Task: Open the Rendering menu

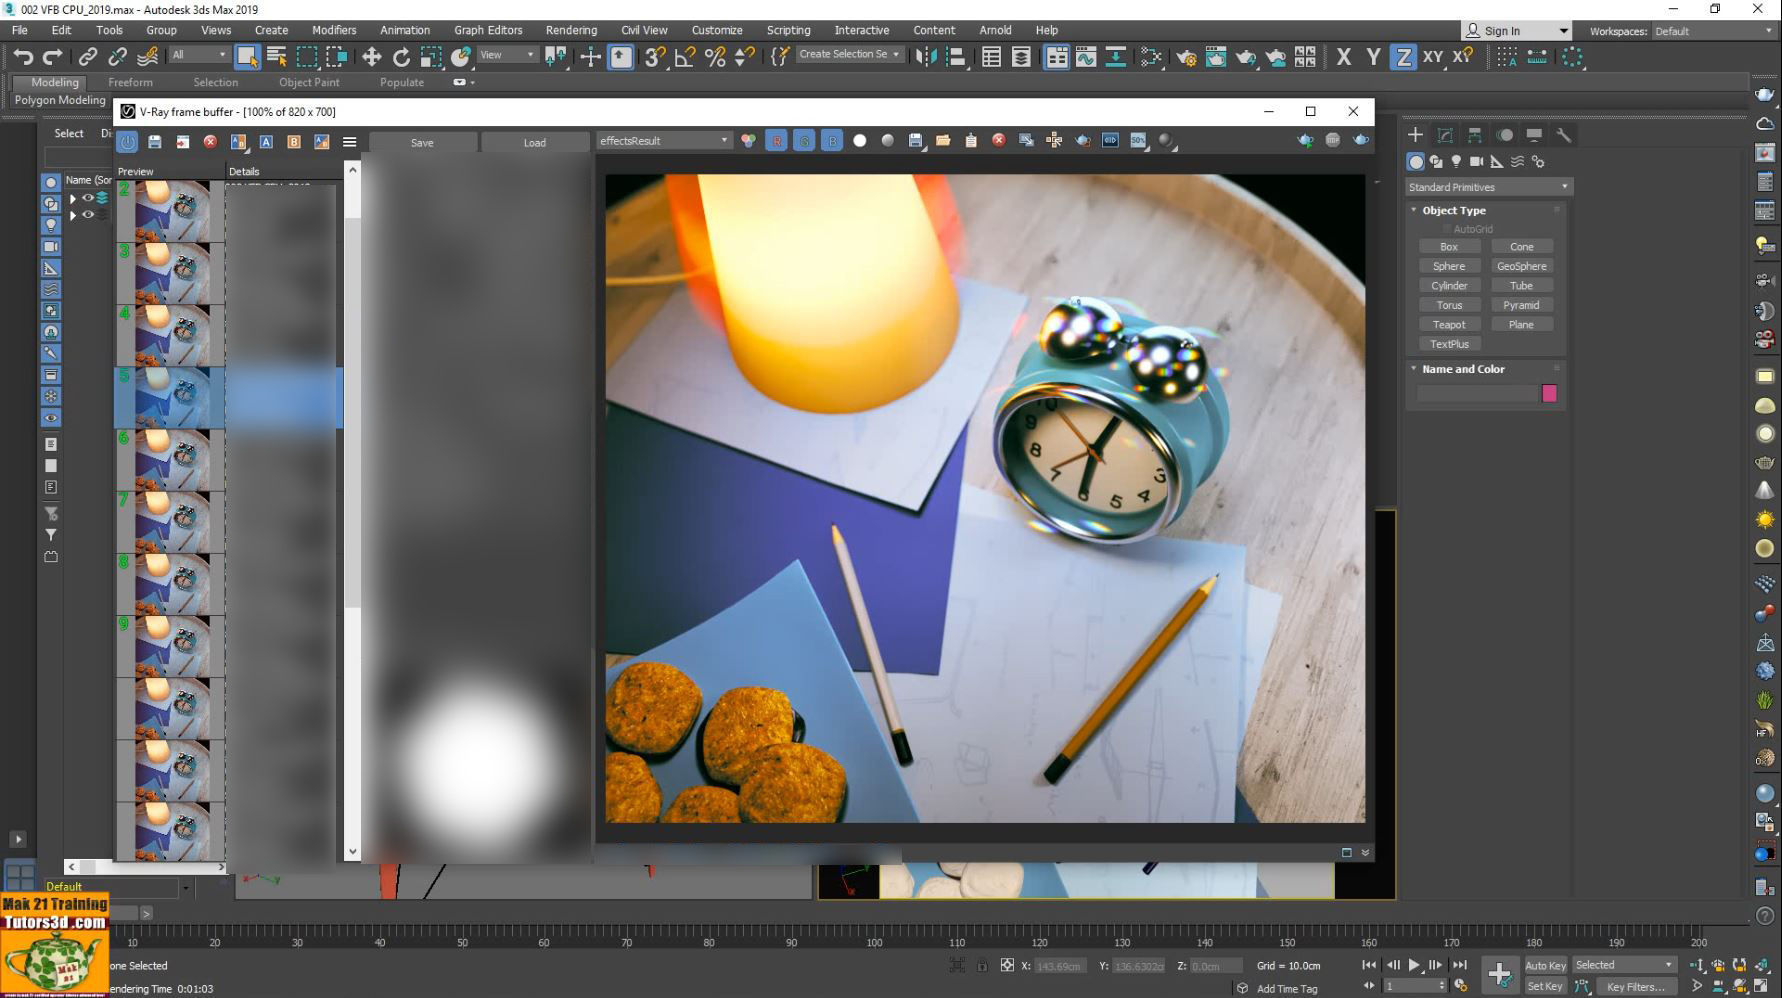Action: coord(571,30)
